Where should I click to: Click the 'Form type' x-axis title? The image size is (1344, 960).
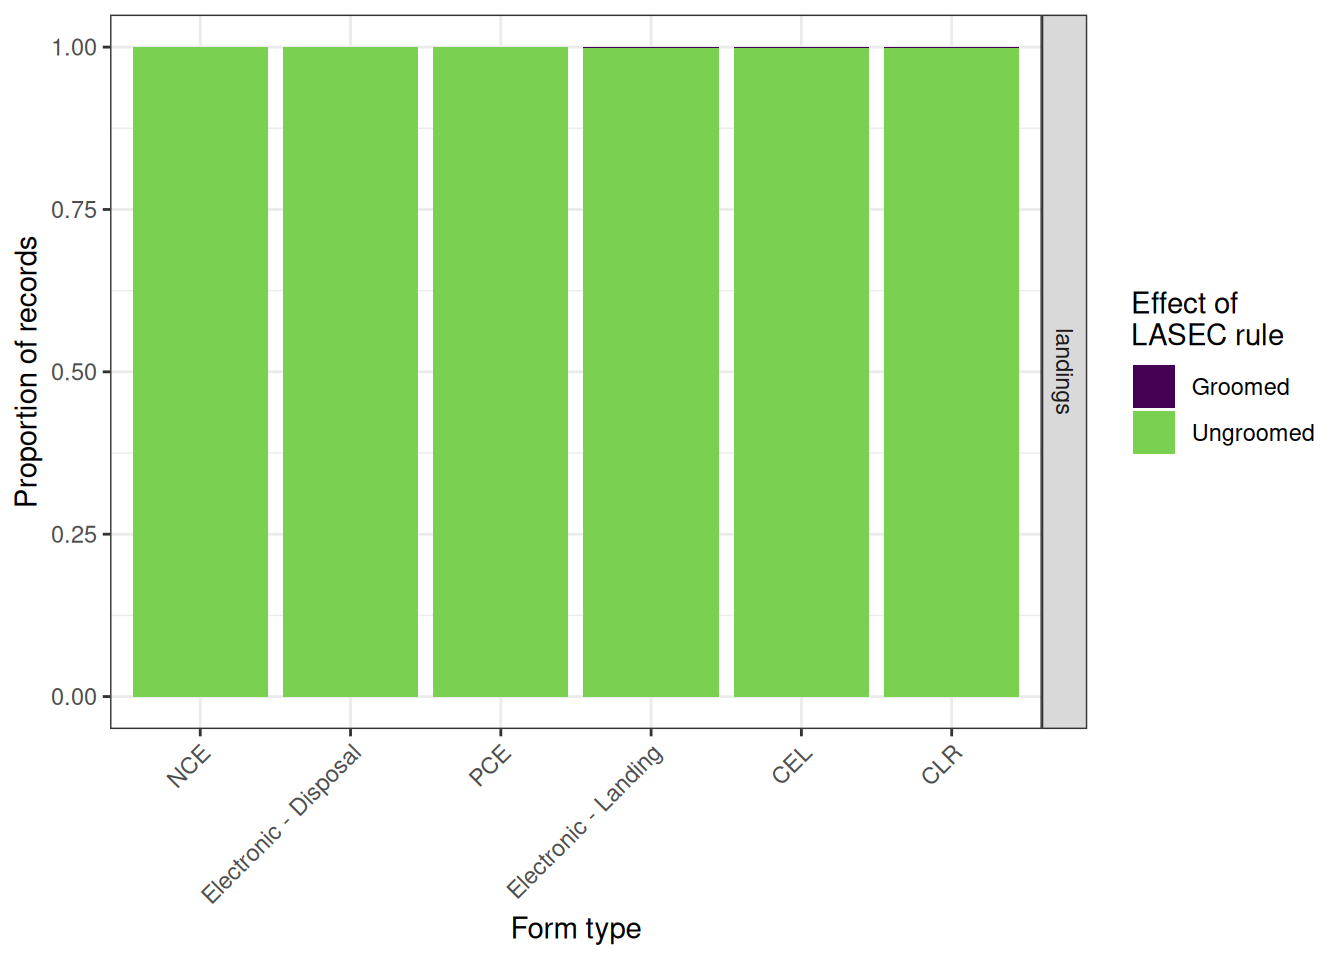pos(576,929)
